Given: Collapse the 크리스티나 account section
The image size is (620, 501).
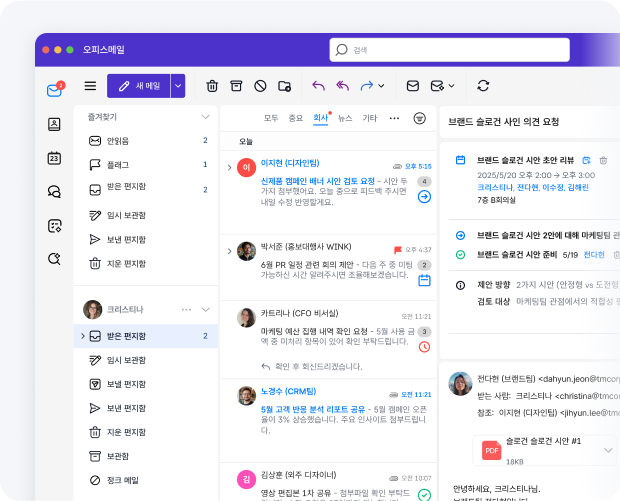Looking at the screenshot, I should [205, 310].
